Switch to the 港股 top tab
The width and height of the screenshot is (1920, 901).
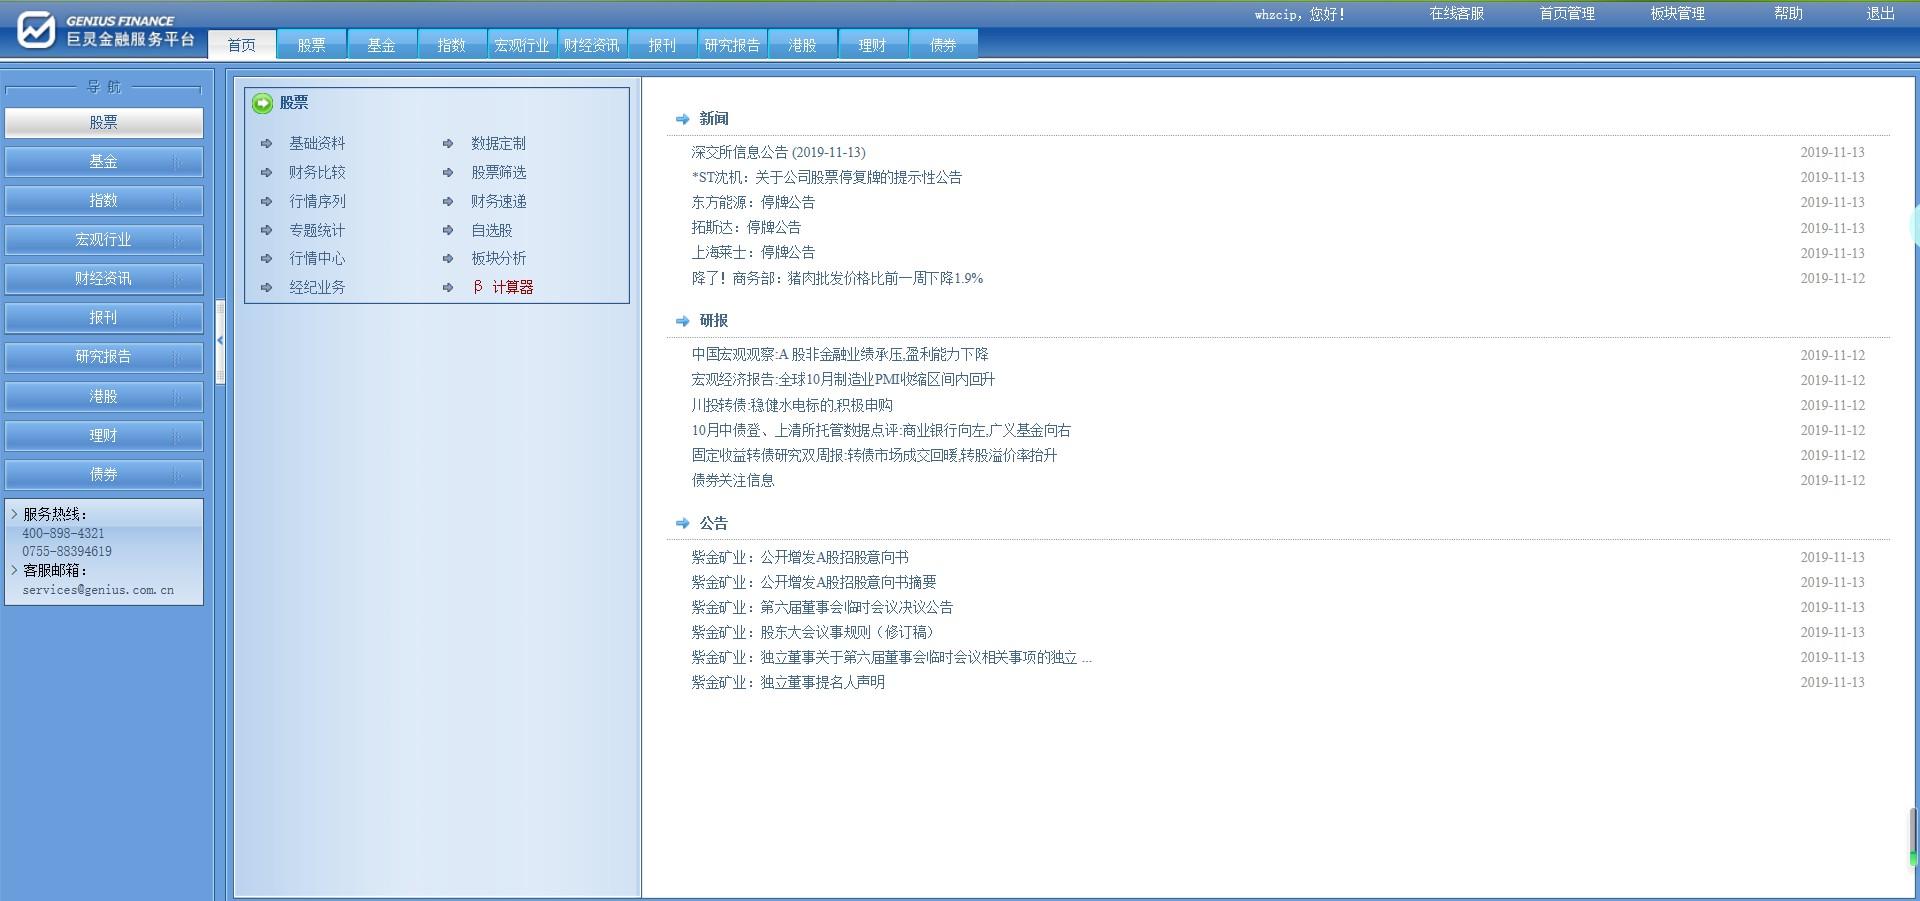click(x=802, y=45)
